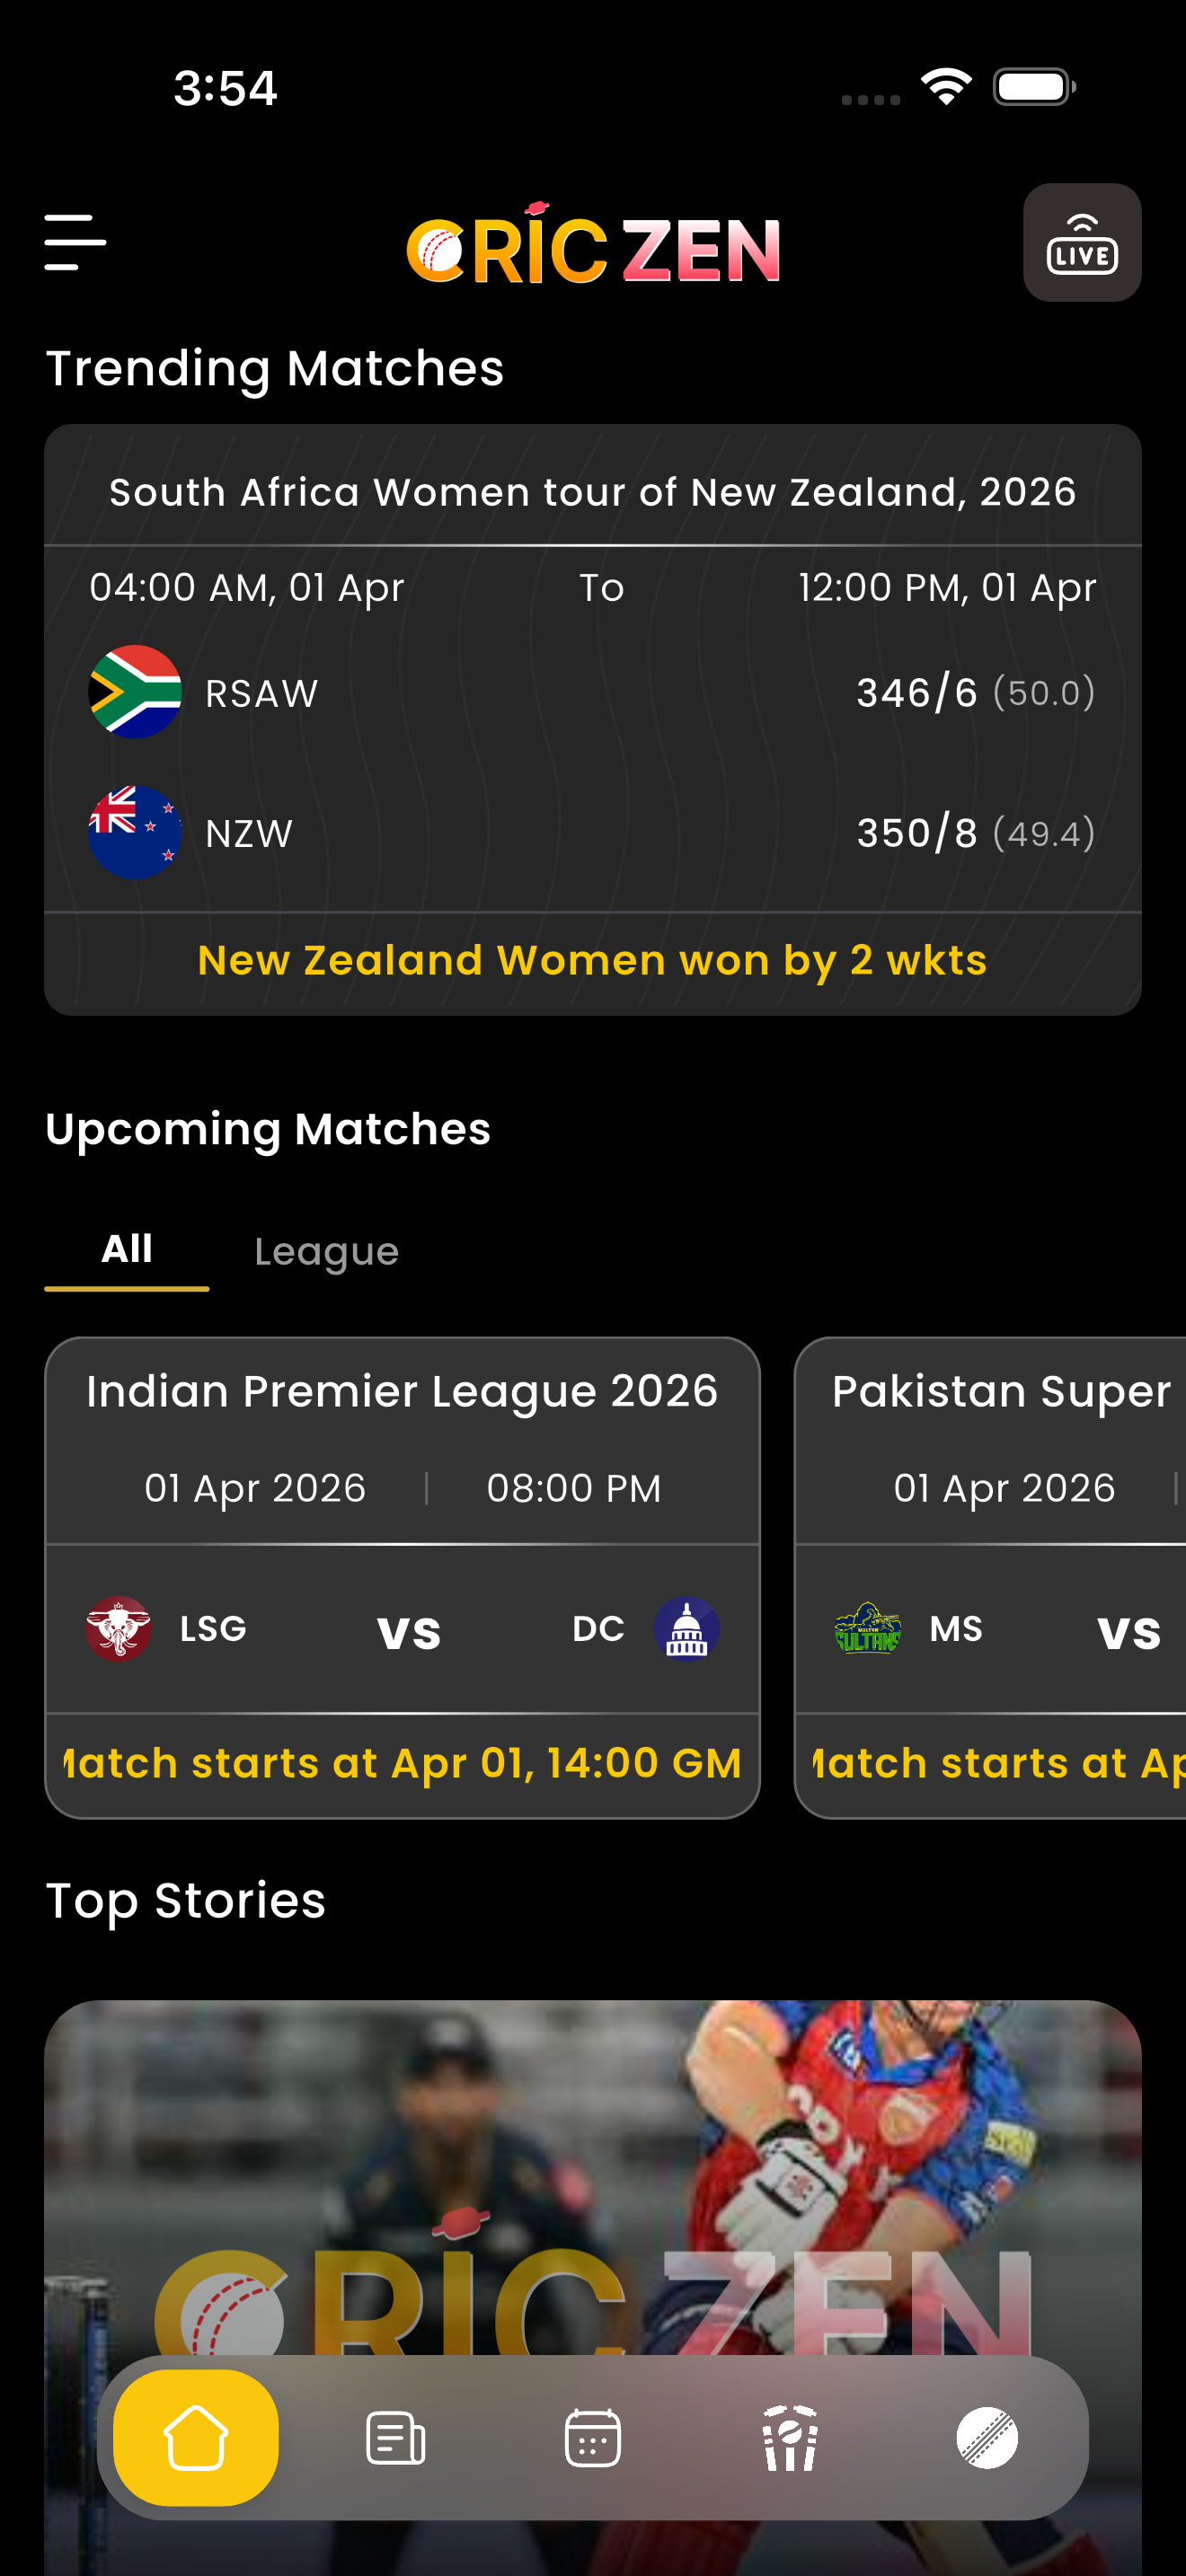The width and height of the screenshot is (1186, 2576).
Task: Open the hamburger side menu
Action: tap(75, 242)
